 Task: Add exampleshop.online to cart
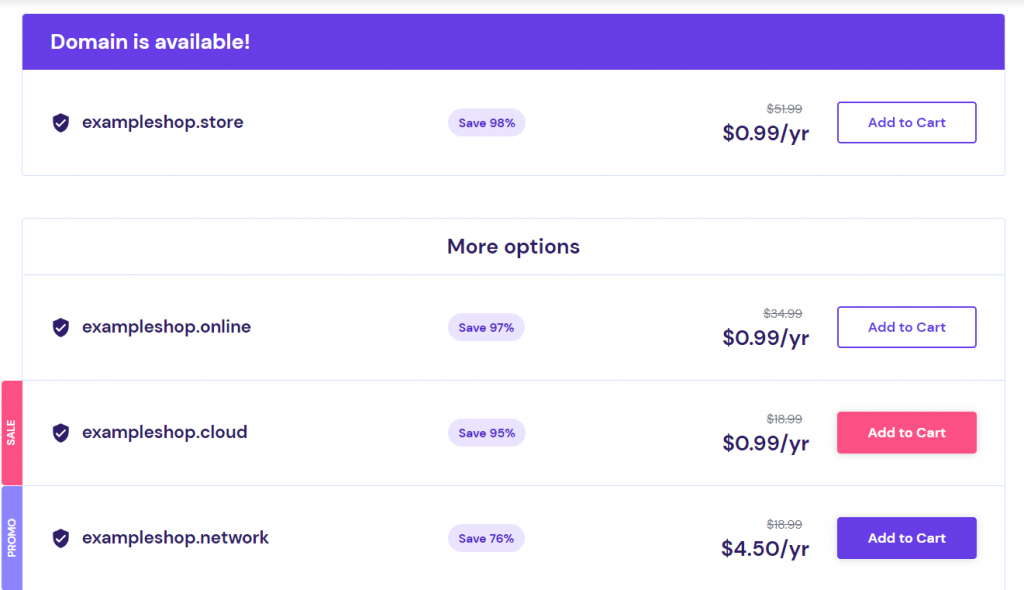[906, 327]
